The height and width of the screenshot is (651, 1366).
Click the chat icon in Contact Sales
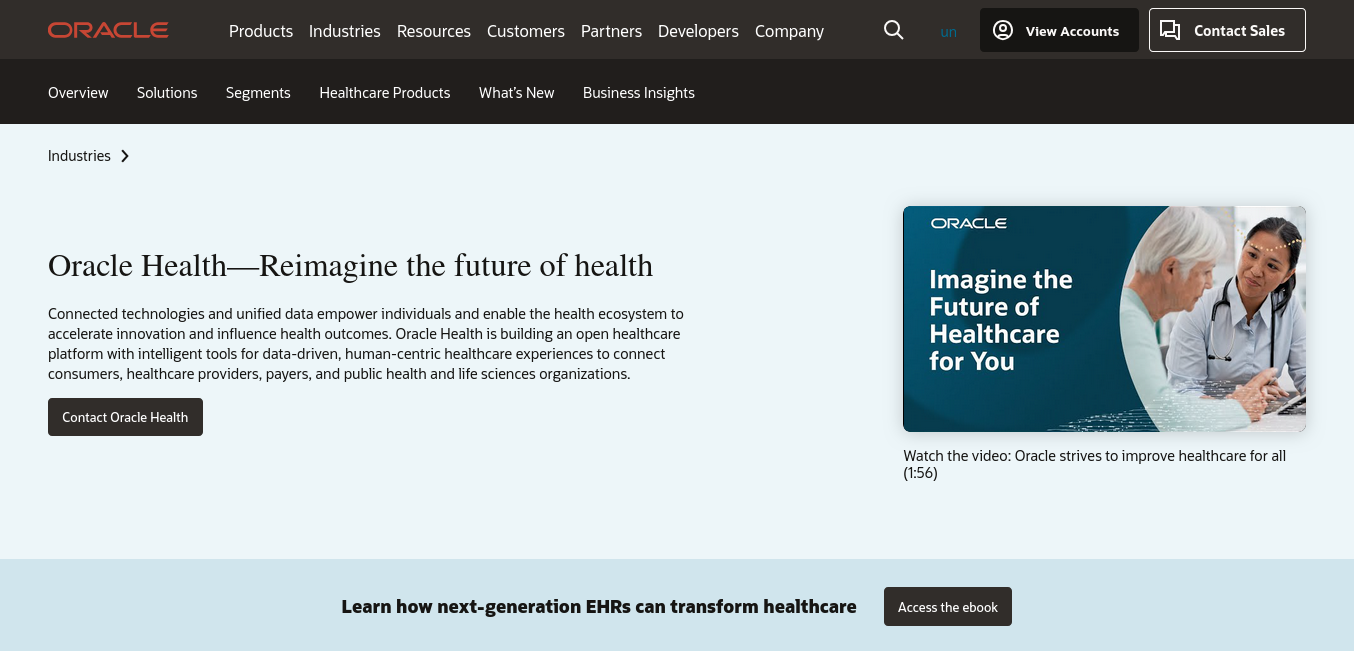[x=1170, y=30]
